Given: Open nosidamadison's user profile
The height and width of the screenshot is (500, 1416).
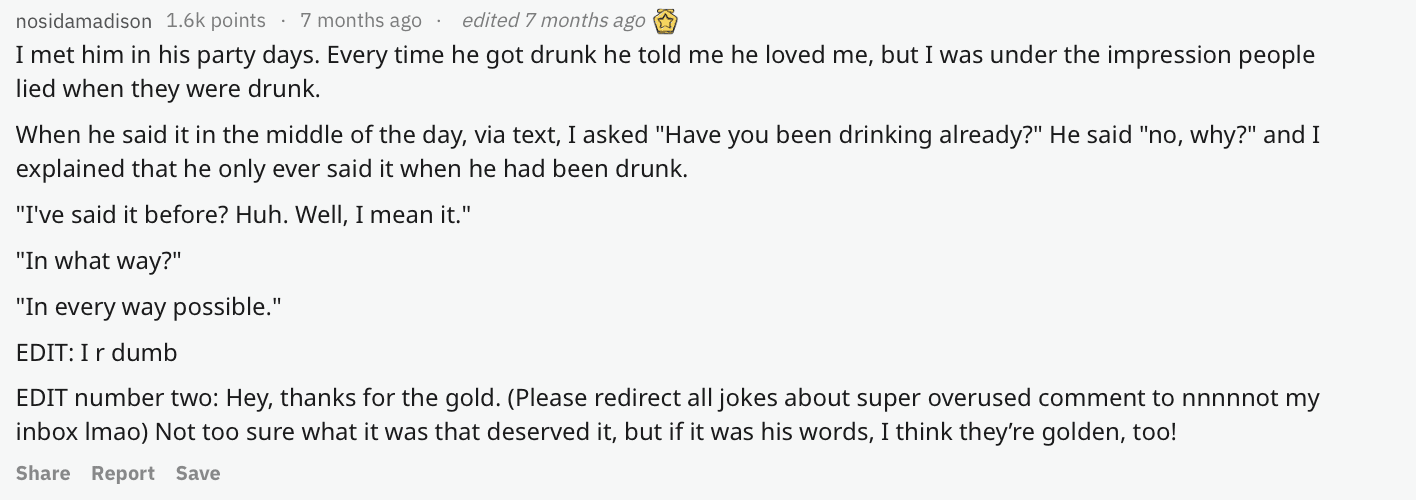Looking at the screenshot, I should coord(84,21).
